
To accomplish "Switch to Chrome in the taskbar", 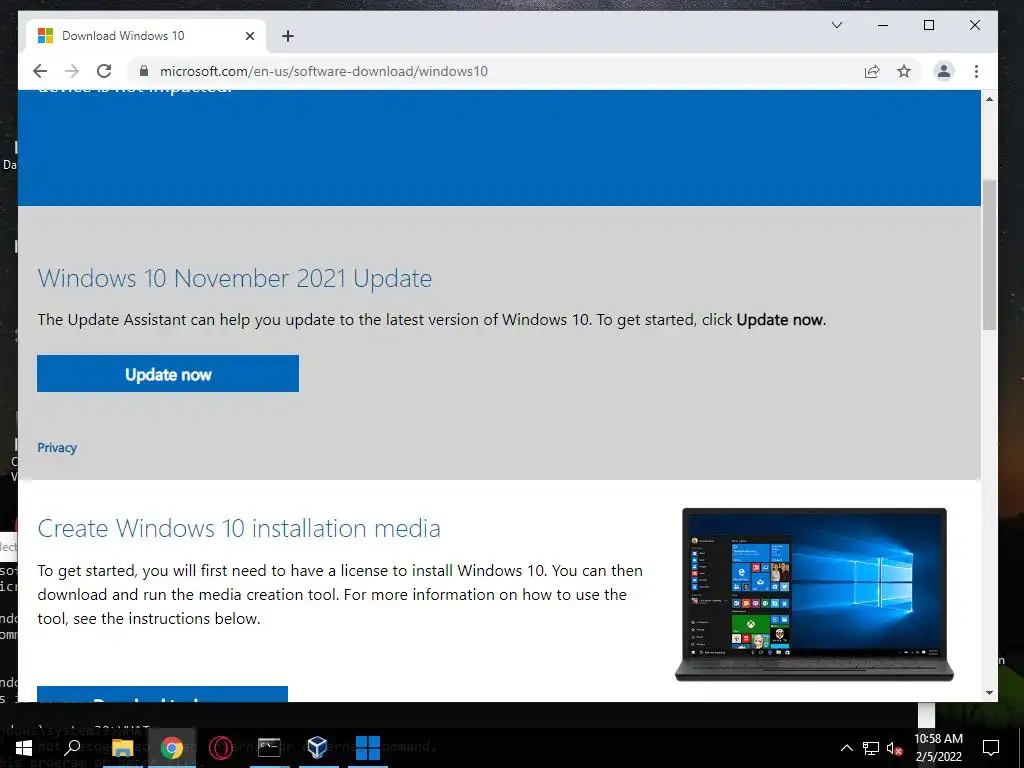I will [x=172, y=748].
